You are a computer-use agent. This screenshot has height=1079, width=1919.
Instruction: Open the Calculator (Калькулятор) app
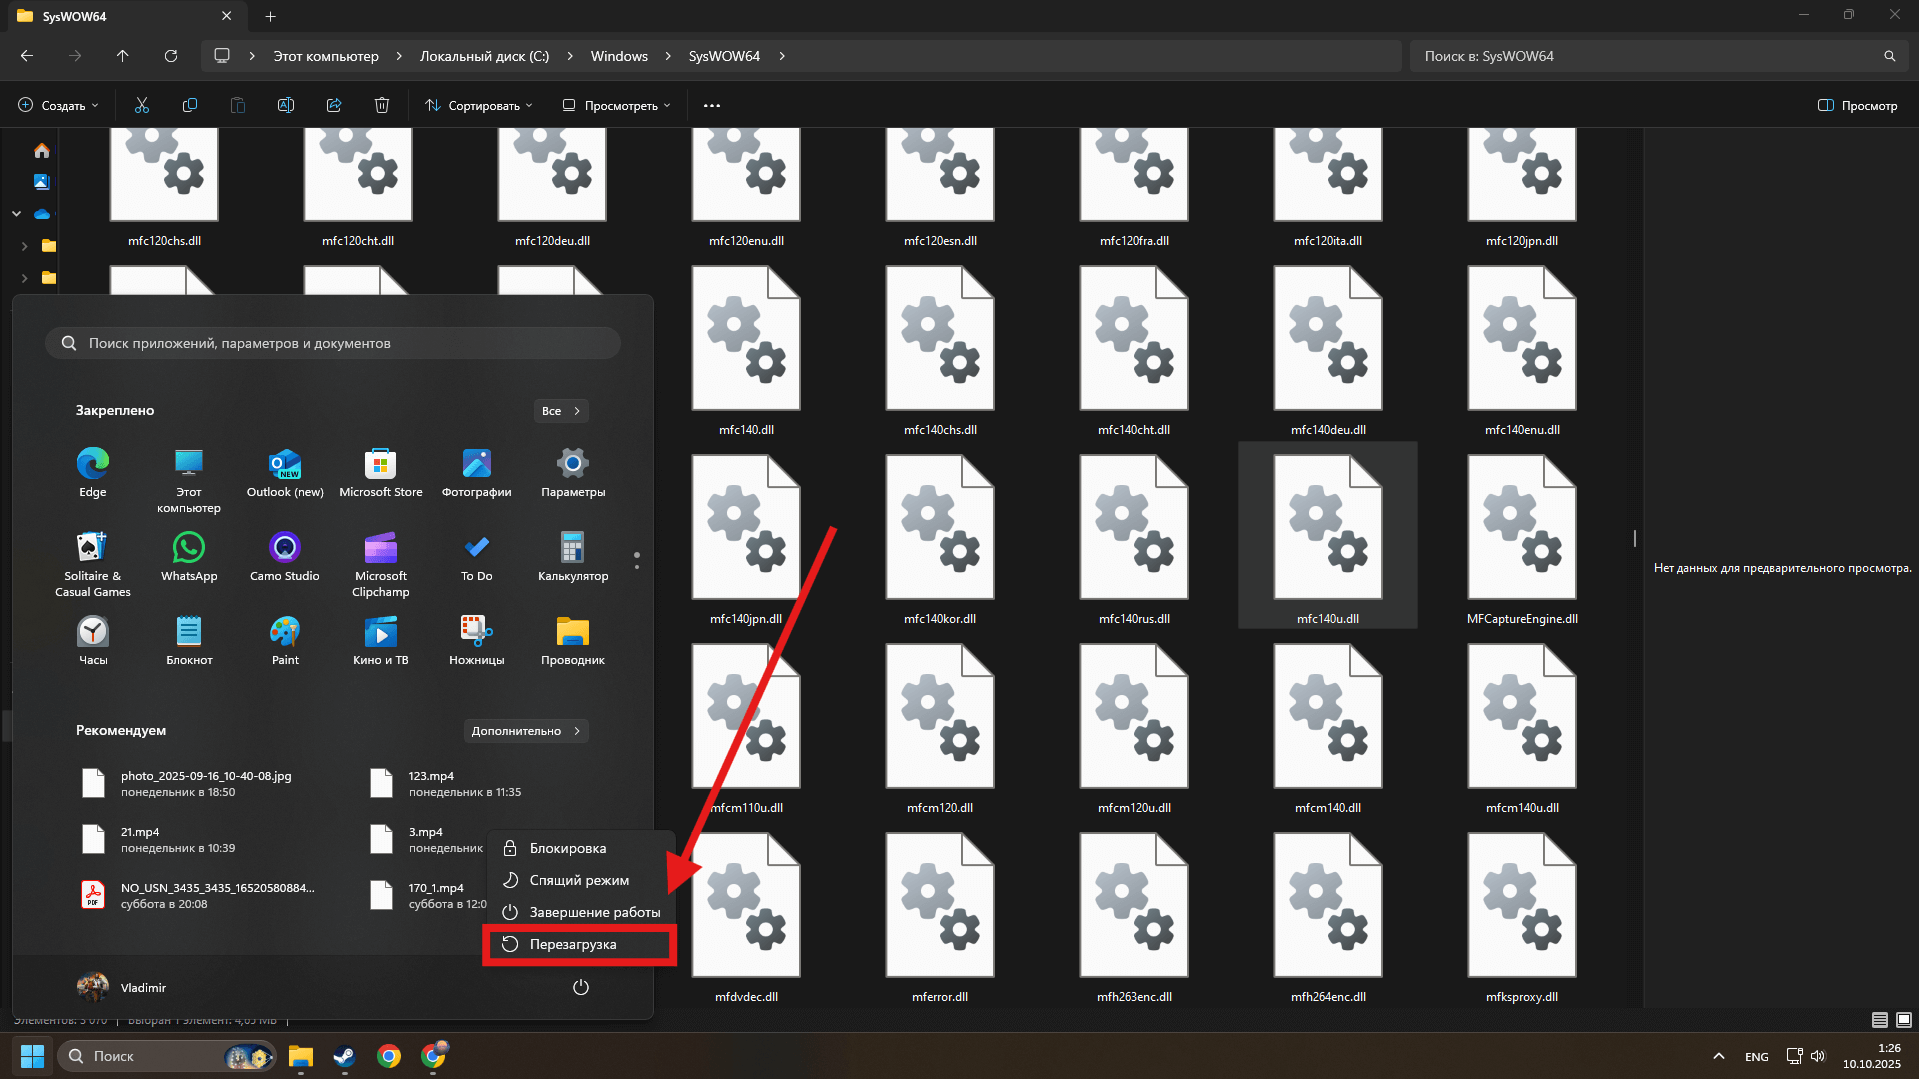[572, 549]
